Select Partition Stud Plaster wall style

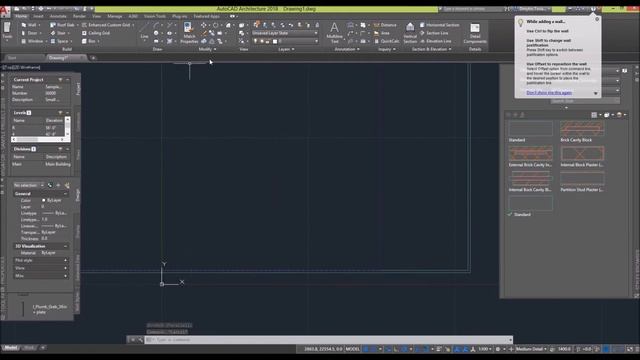tap(582, 182)
